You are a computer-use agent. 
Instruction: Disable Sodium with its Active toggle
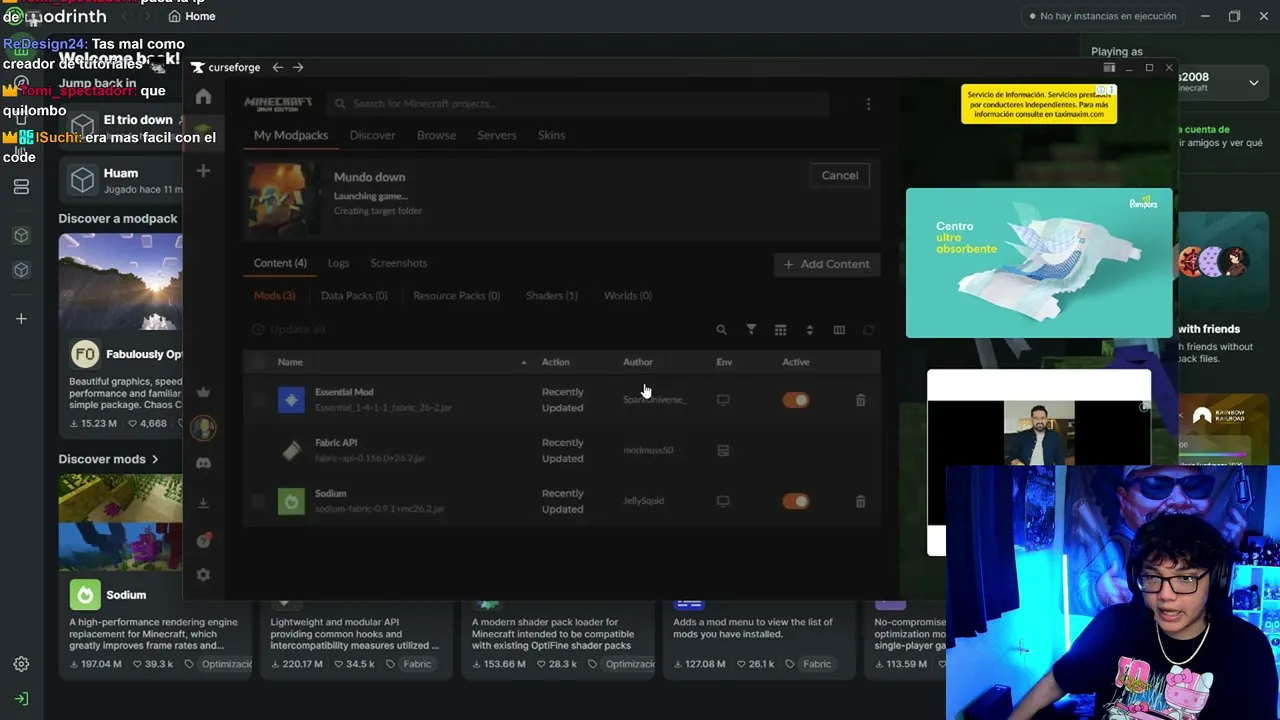point(796,501)
